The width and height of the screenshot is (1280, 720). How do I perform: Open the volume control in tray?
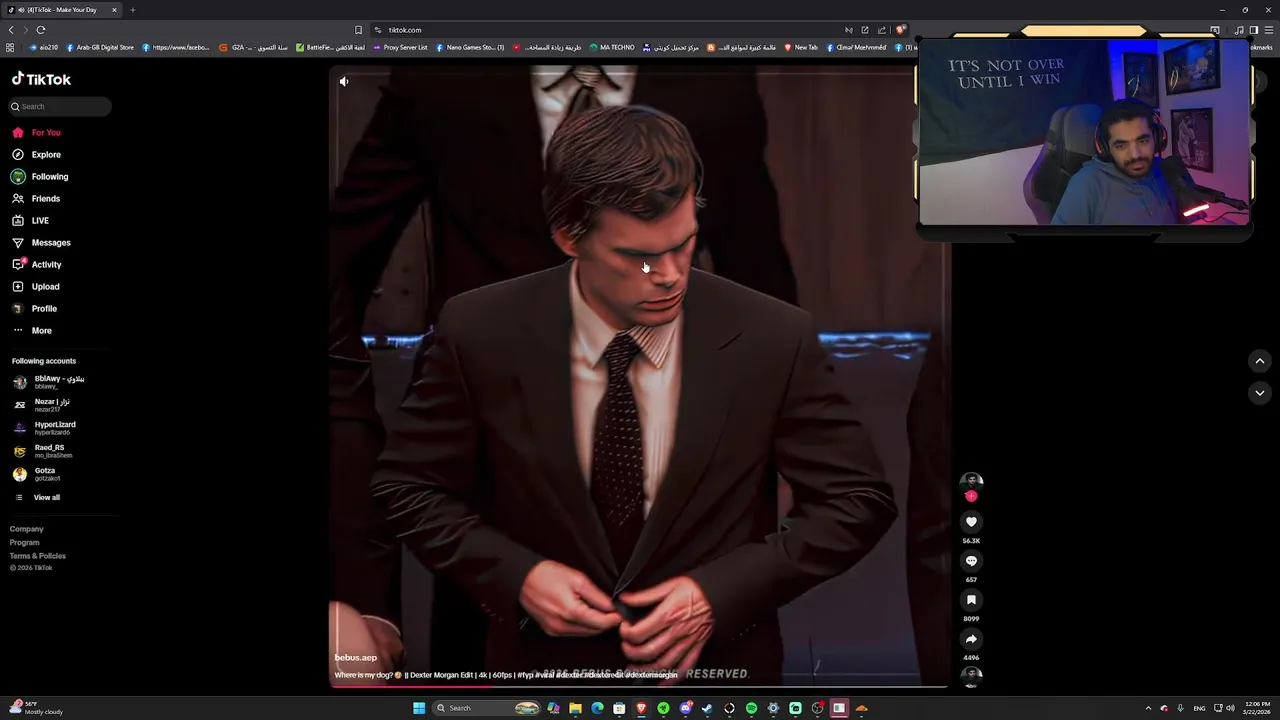tap(1230, 708)
